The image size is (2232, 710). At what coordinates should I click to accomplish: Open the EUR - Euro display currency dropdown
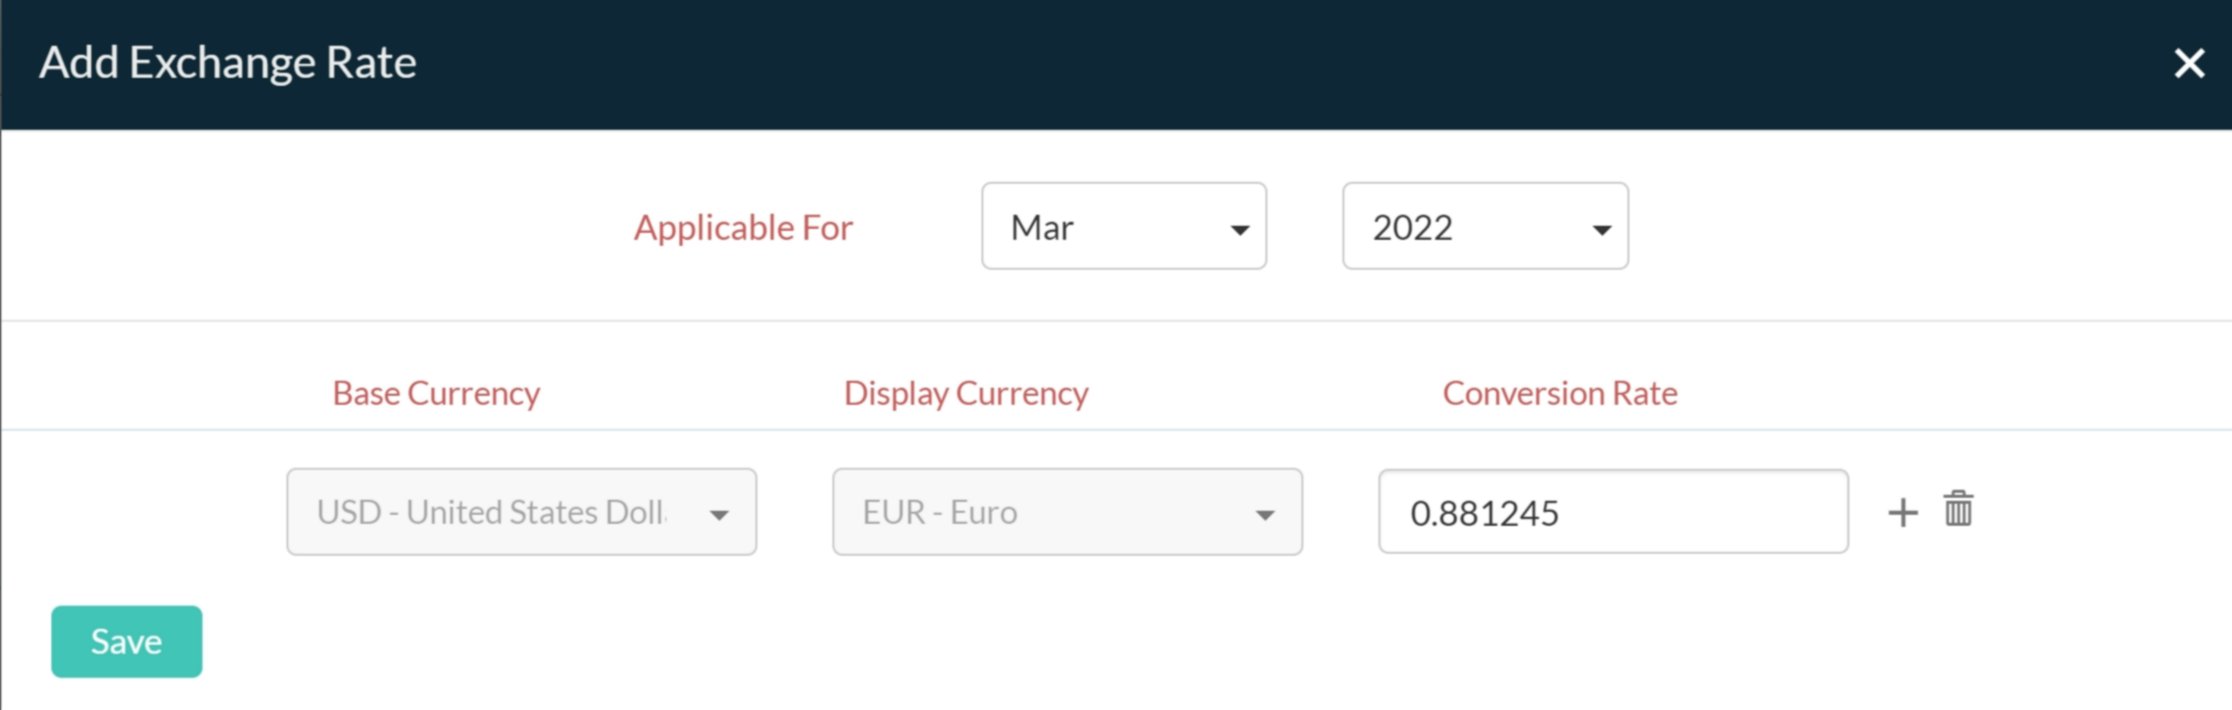coord(1066,512)
